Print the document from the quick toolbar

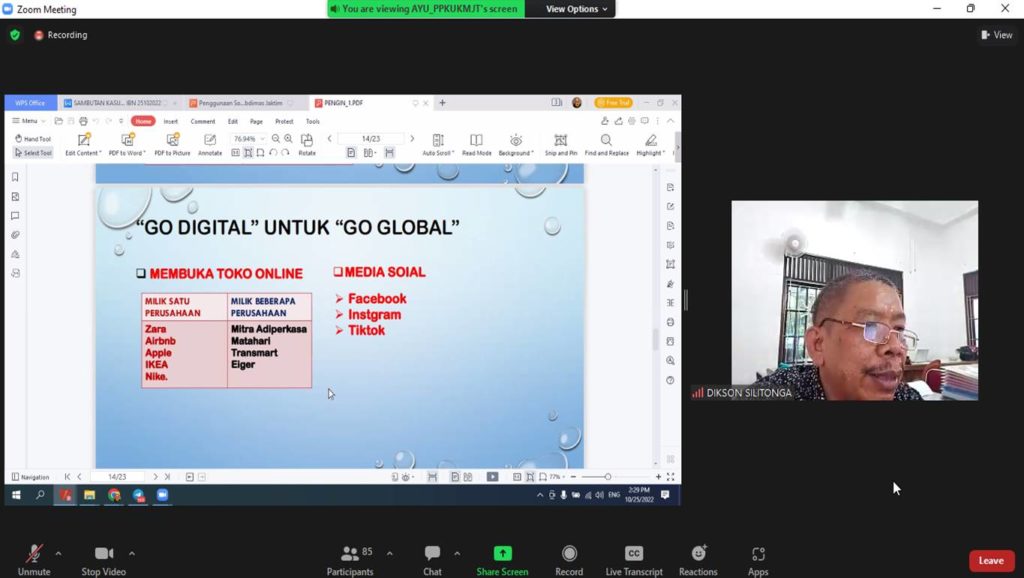83,121
